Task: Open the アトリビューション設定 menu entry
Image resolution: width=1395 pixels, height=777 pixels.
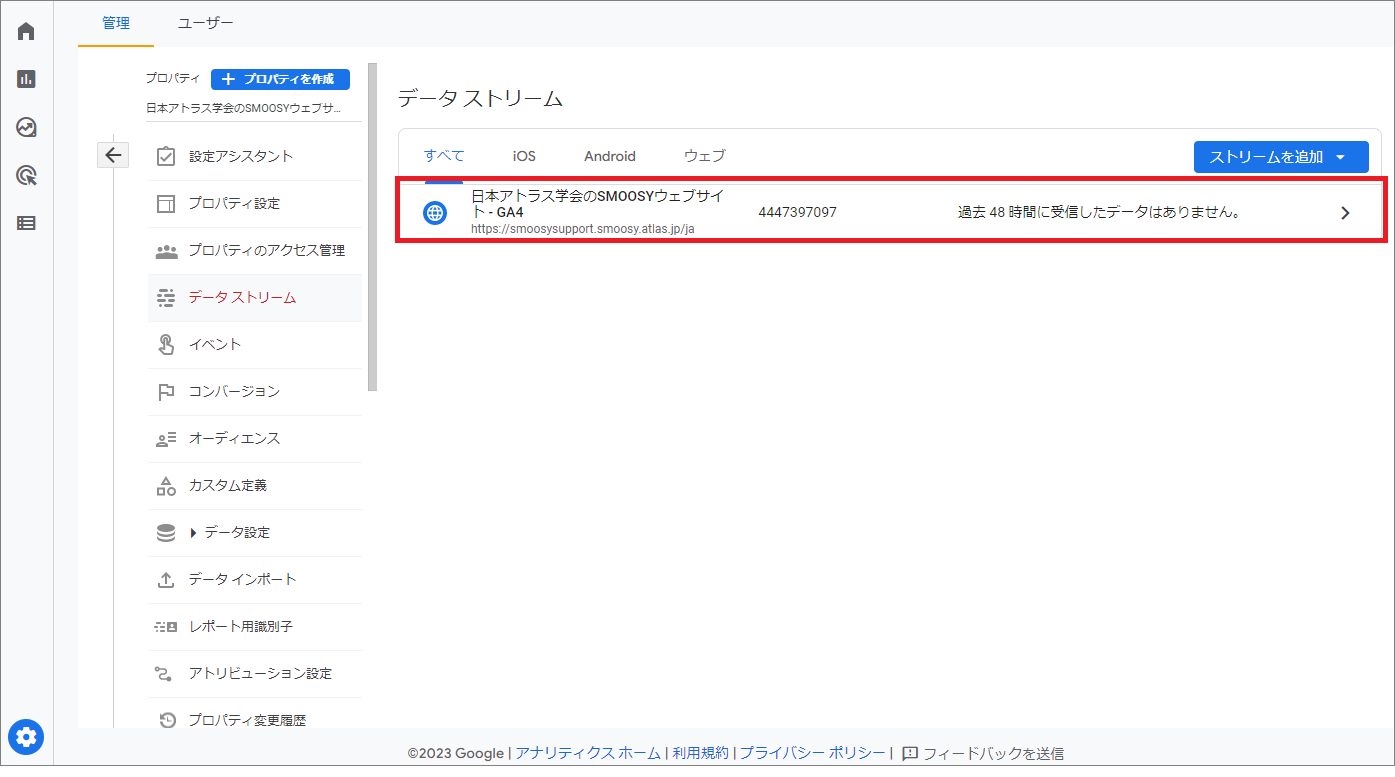Action: tap(260, 674)
